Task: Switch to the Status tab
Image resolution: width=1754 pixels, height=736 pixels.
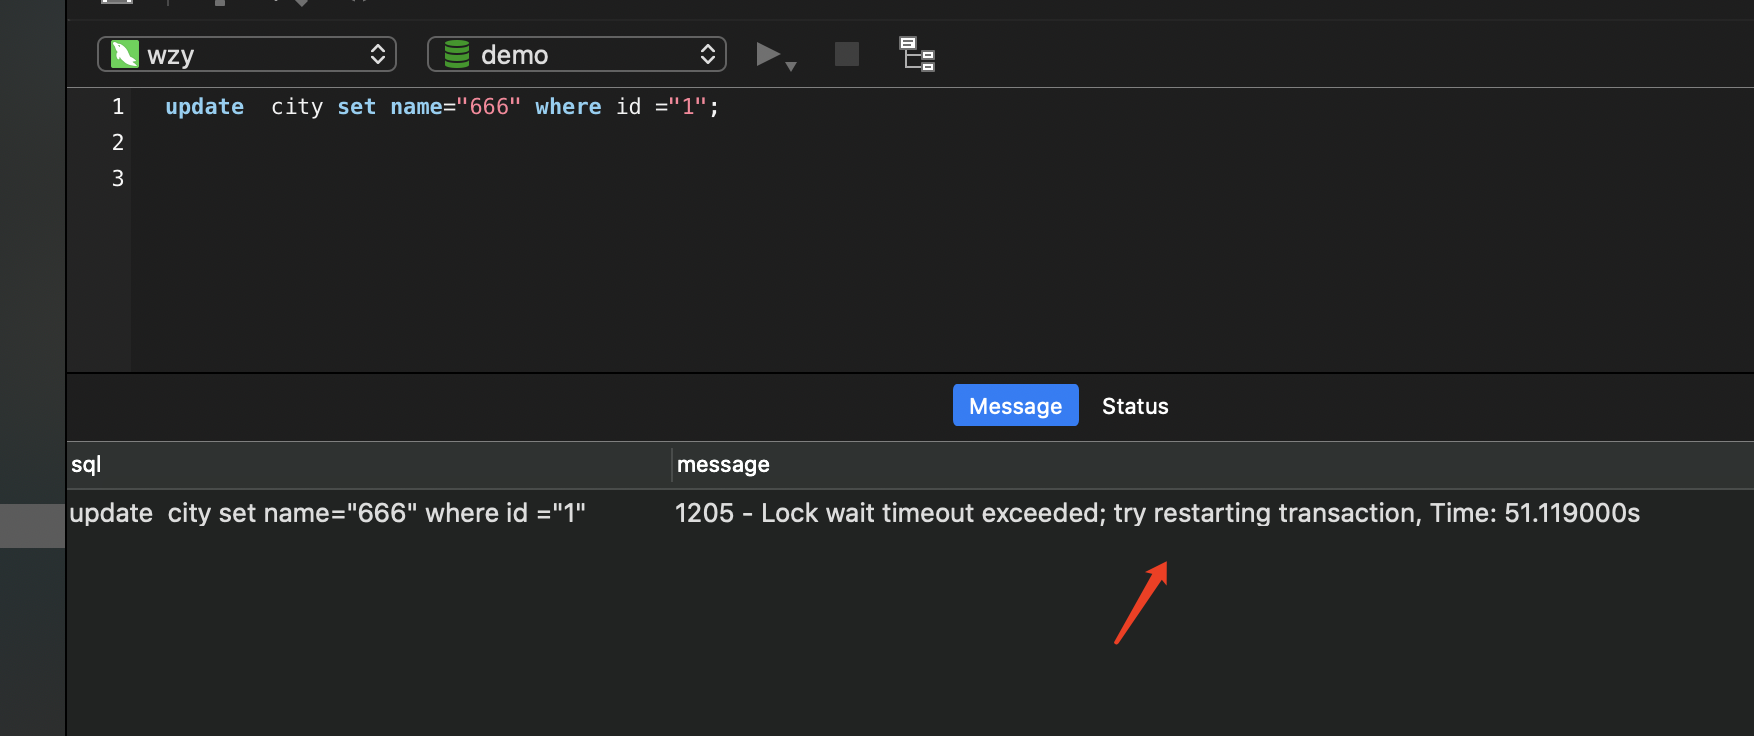Action: (1135, 406)
